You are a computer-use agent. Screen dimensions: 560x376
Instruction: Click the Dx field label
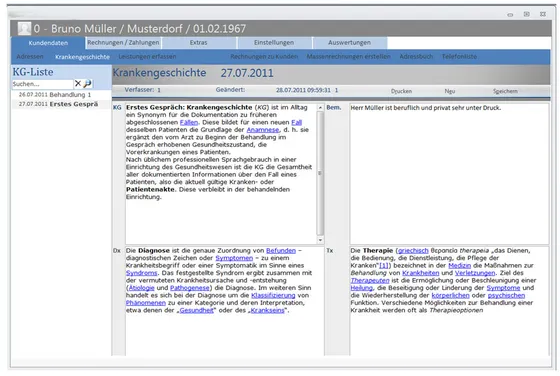[117, 251]
